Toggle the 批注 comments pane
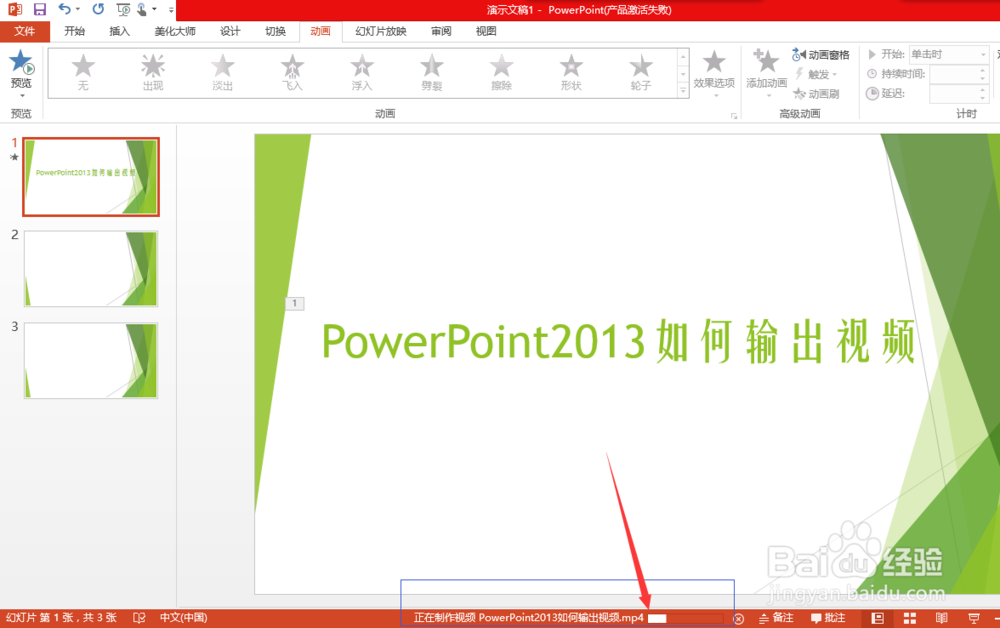The image size is (1000, 628). tap(830, 617)
